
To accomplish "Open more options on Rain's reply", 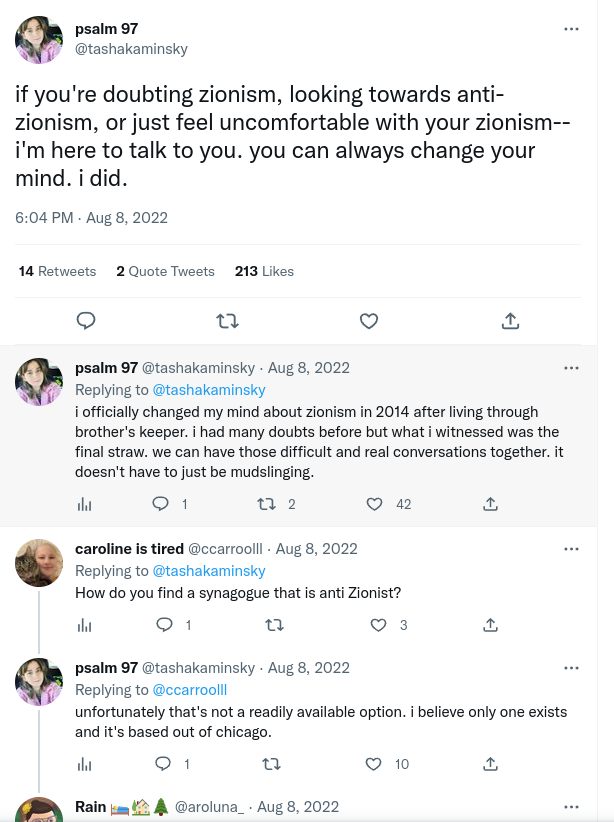I will coord(571,806).
